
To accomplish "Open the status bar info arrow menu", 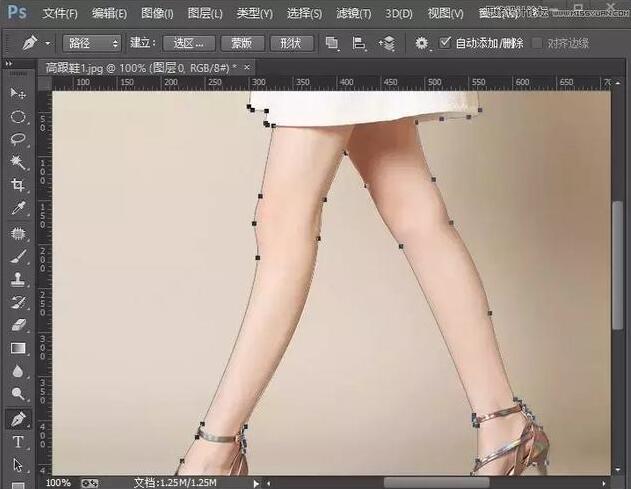I will pos(256,483).
